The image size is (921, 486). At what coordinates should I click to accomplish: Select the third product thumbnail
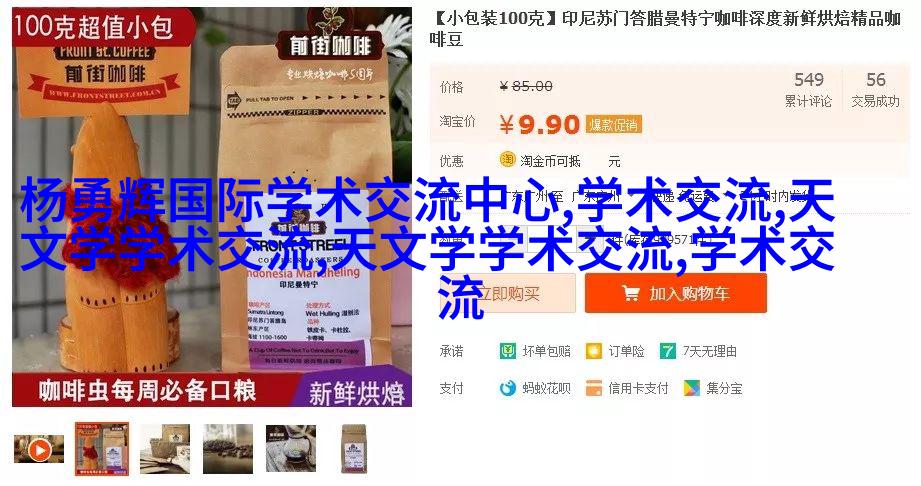[x=165, y=449]
